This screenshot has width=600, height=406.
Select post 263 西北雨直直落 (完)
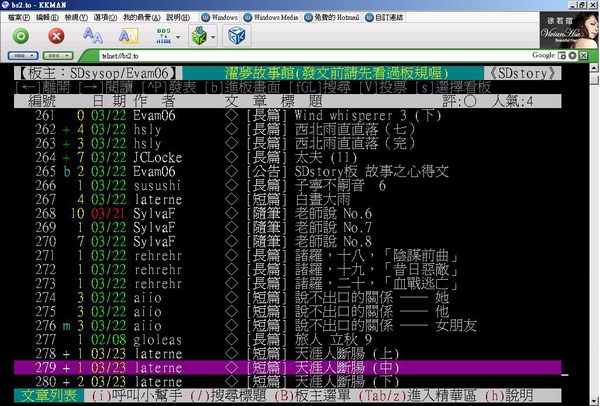tap(288, 143)
